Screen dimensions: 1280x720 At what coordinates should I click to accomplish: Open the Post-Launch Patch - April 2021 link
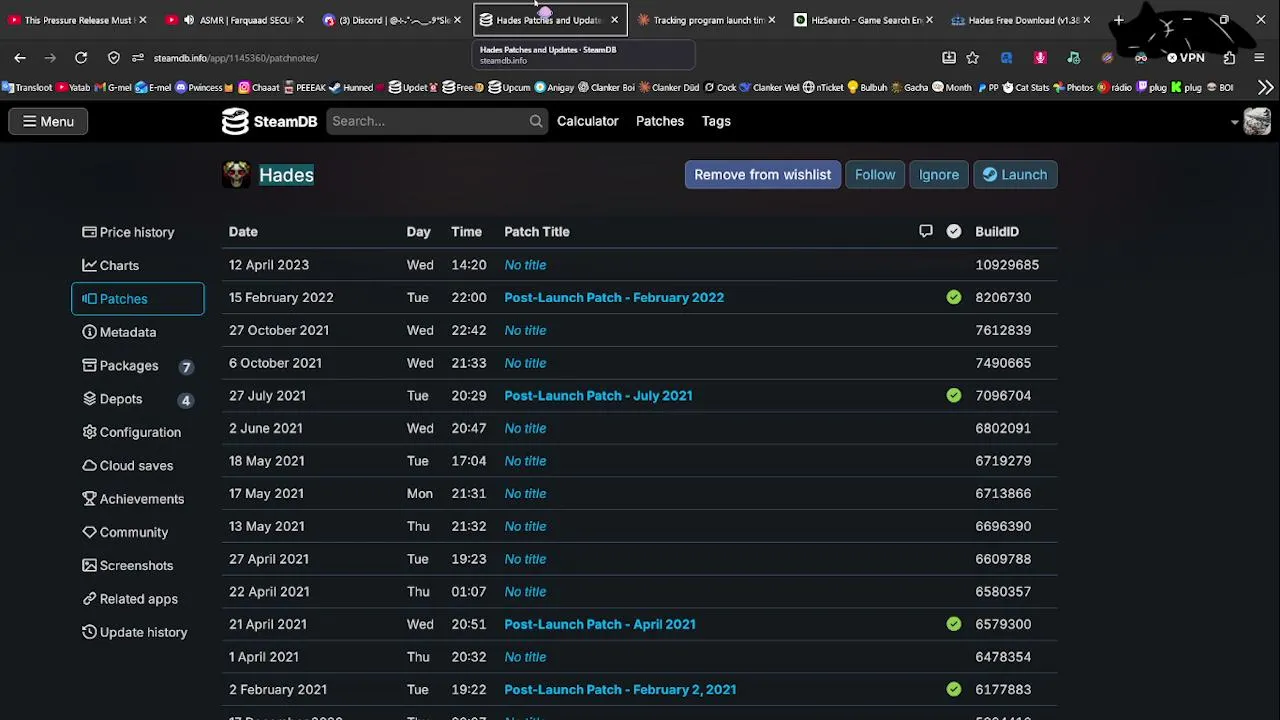click(600, 624)
